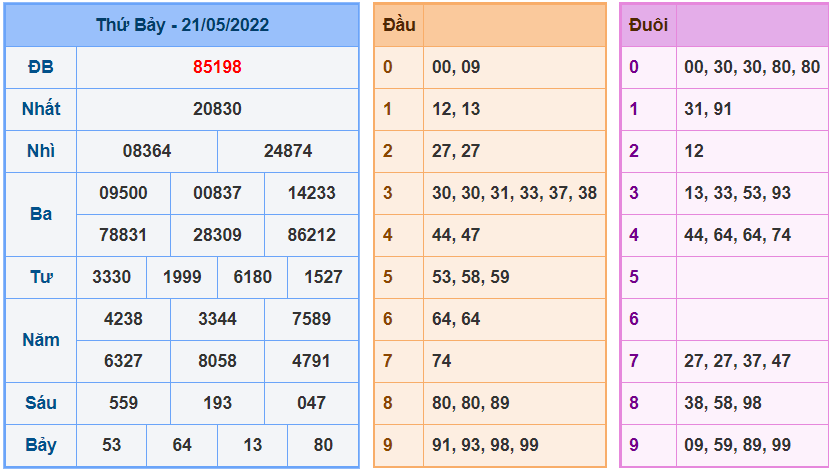
Task: Select the ĐB prize label
Action: click(x=41, y=67)
